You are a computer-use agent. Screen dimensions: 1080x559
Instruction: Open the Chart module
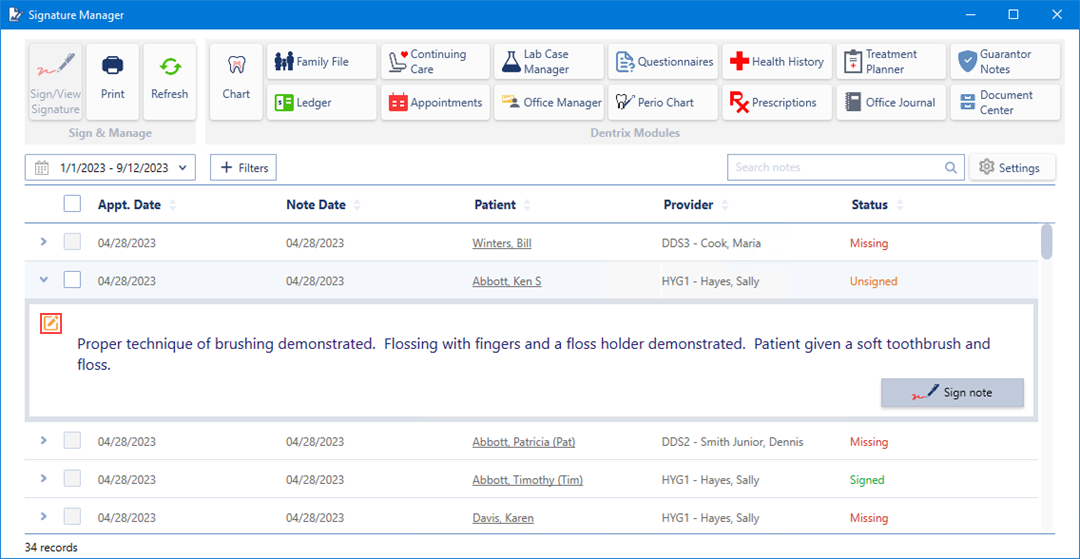(236, 81)
